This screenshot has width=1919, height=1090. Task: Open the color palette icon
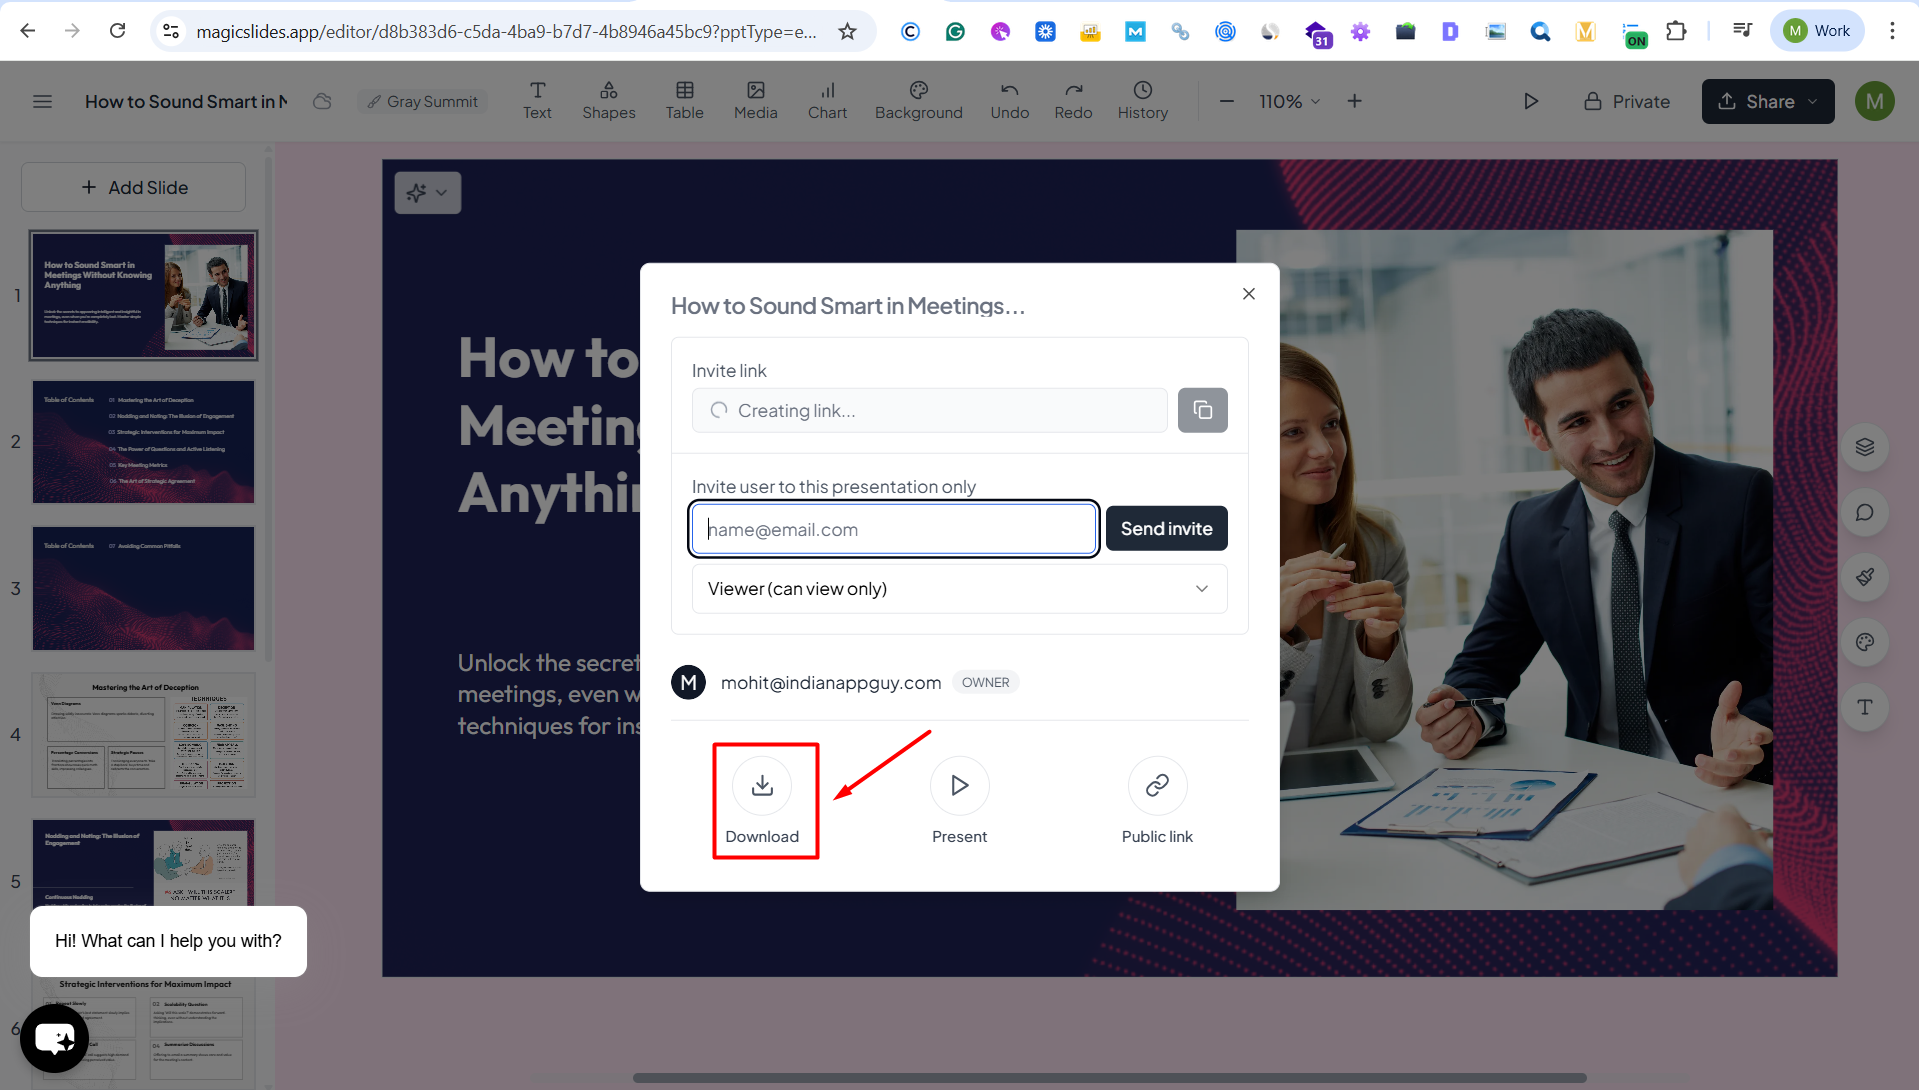pyautogui.click(x=1865, y=642)
